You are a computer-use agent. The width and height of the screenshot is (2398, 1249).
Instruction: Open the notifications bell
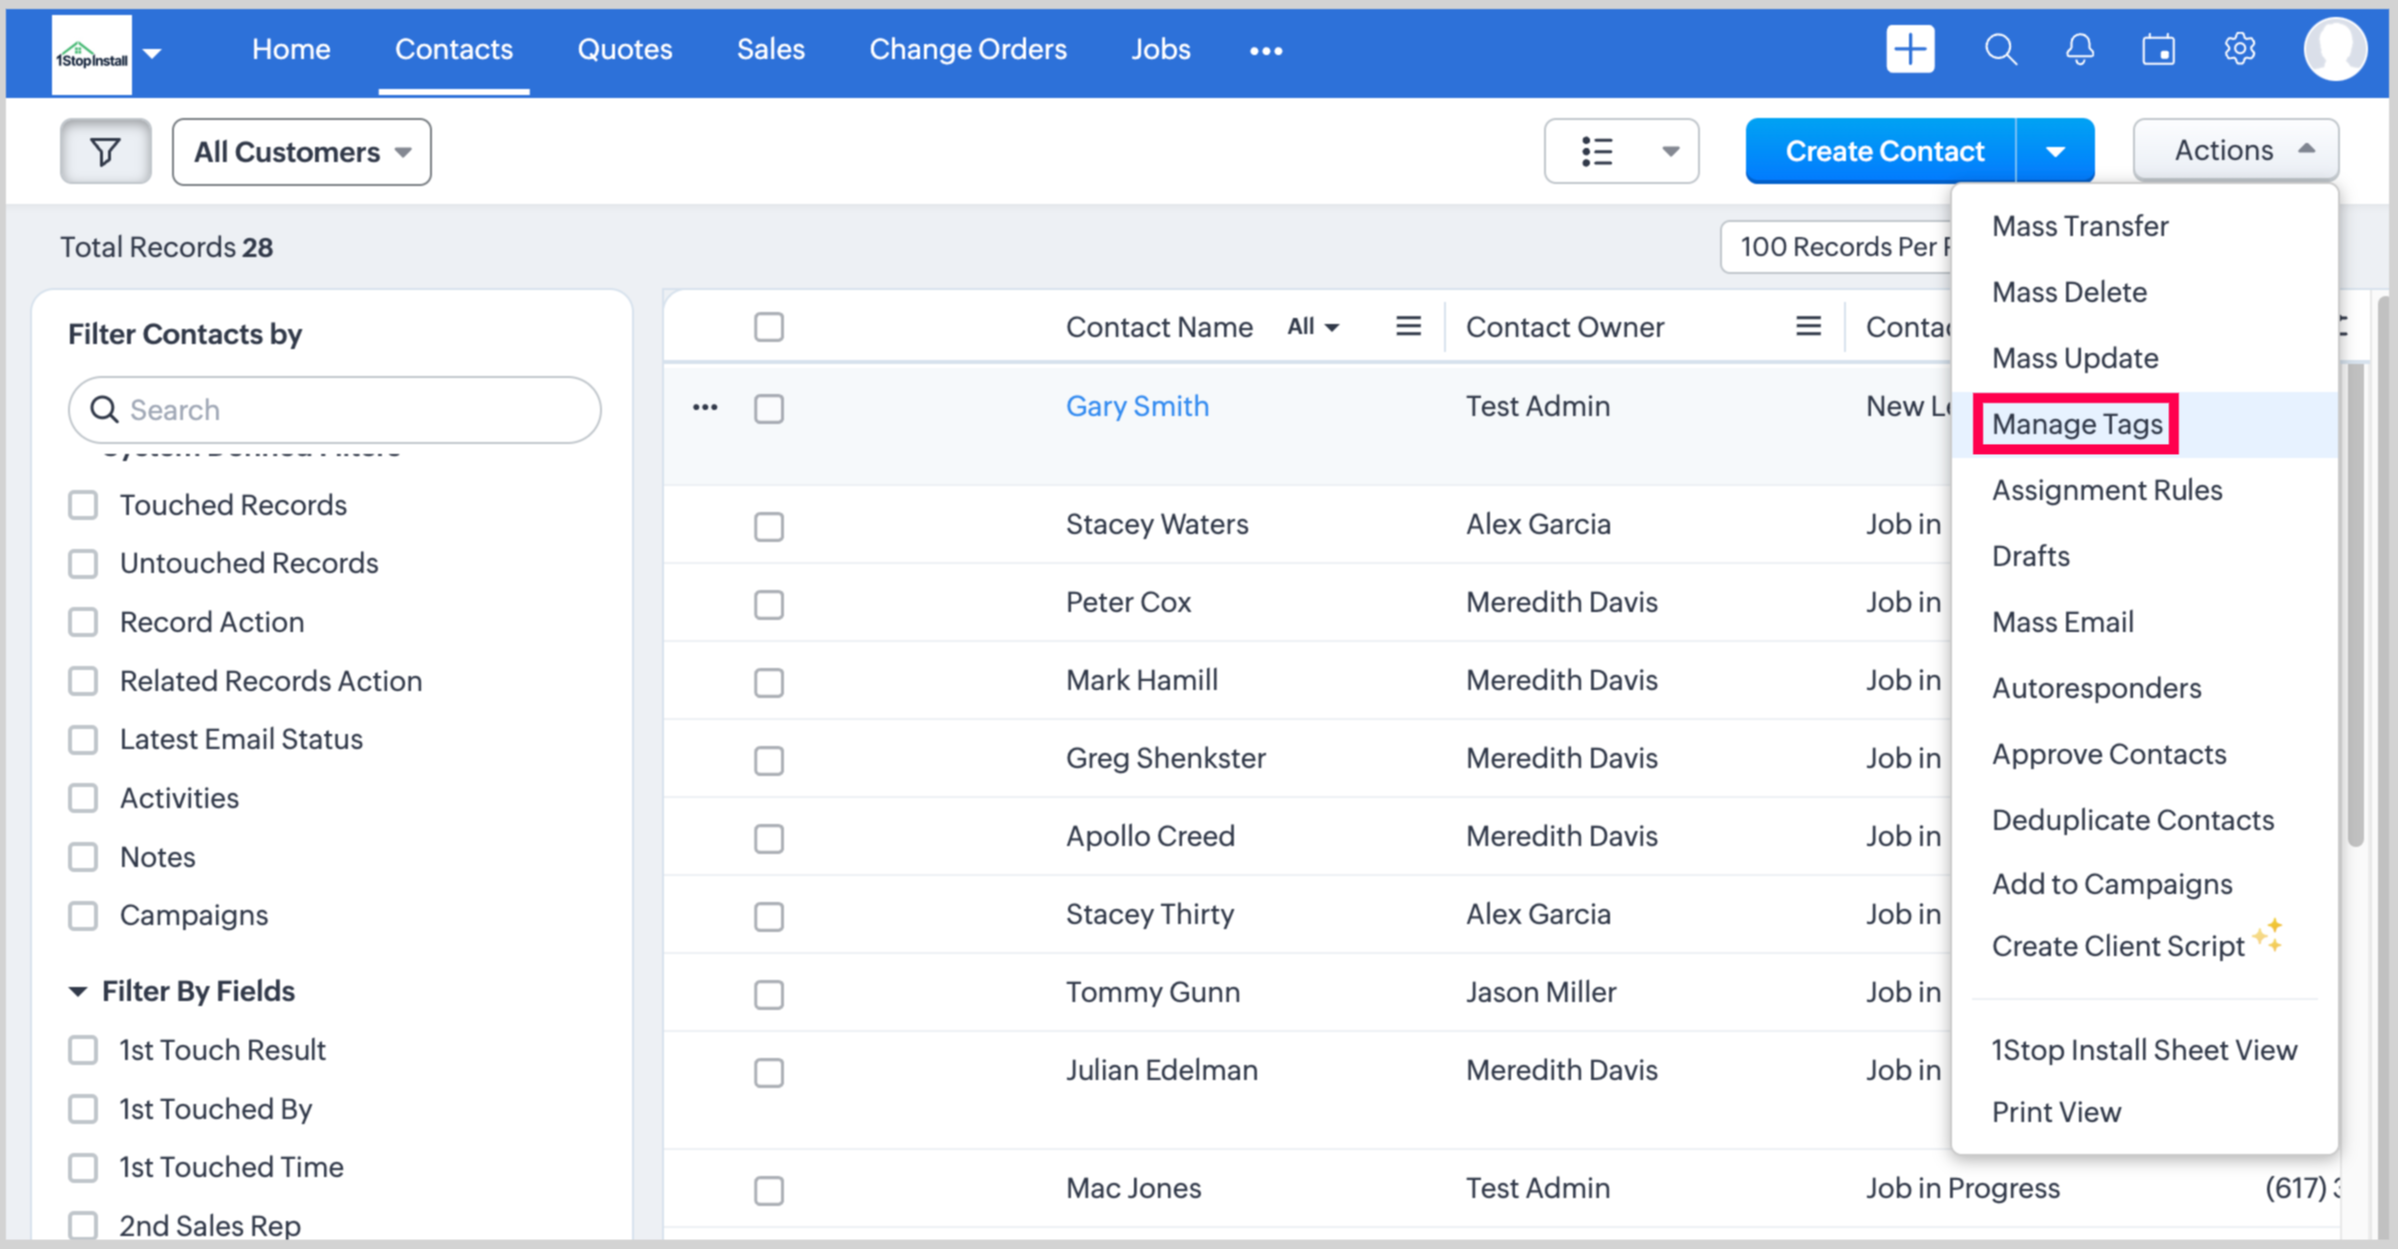point(2080,49)
